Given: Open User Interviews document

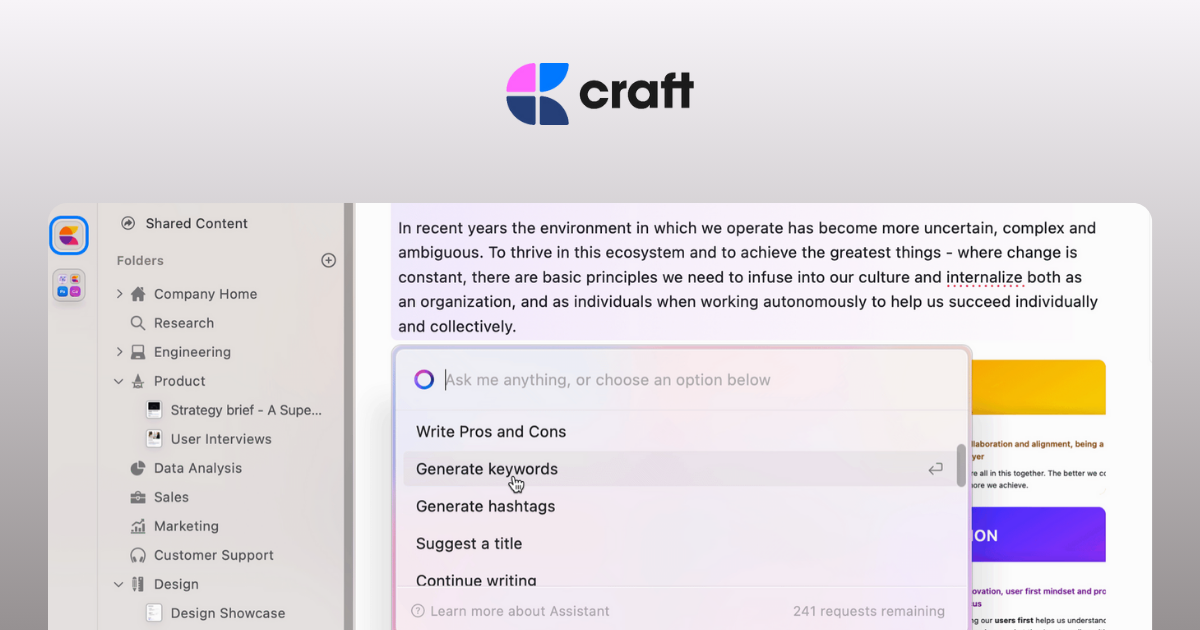Looking at the screenshot, I should click(221, 439).
